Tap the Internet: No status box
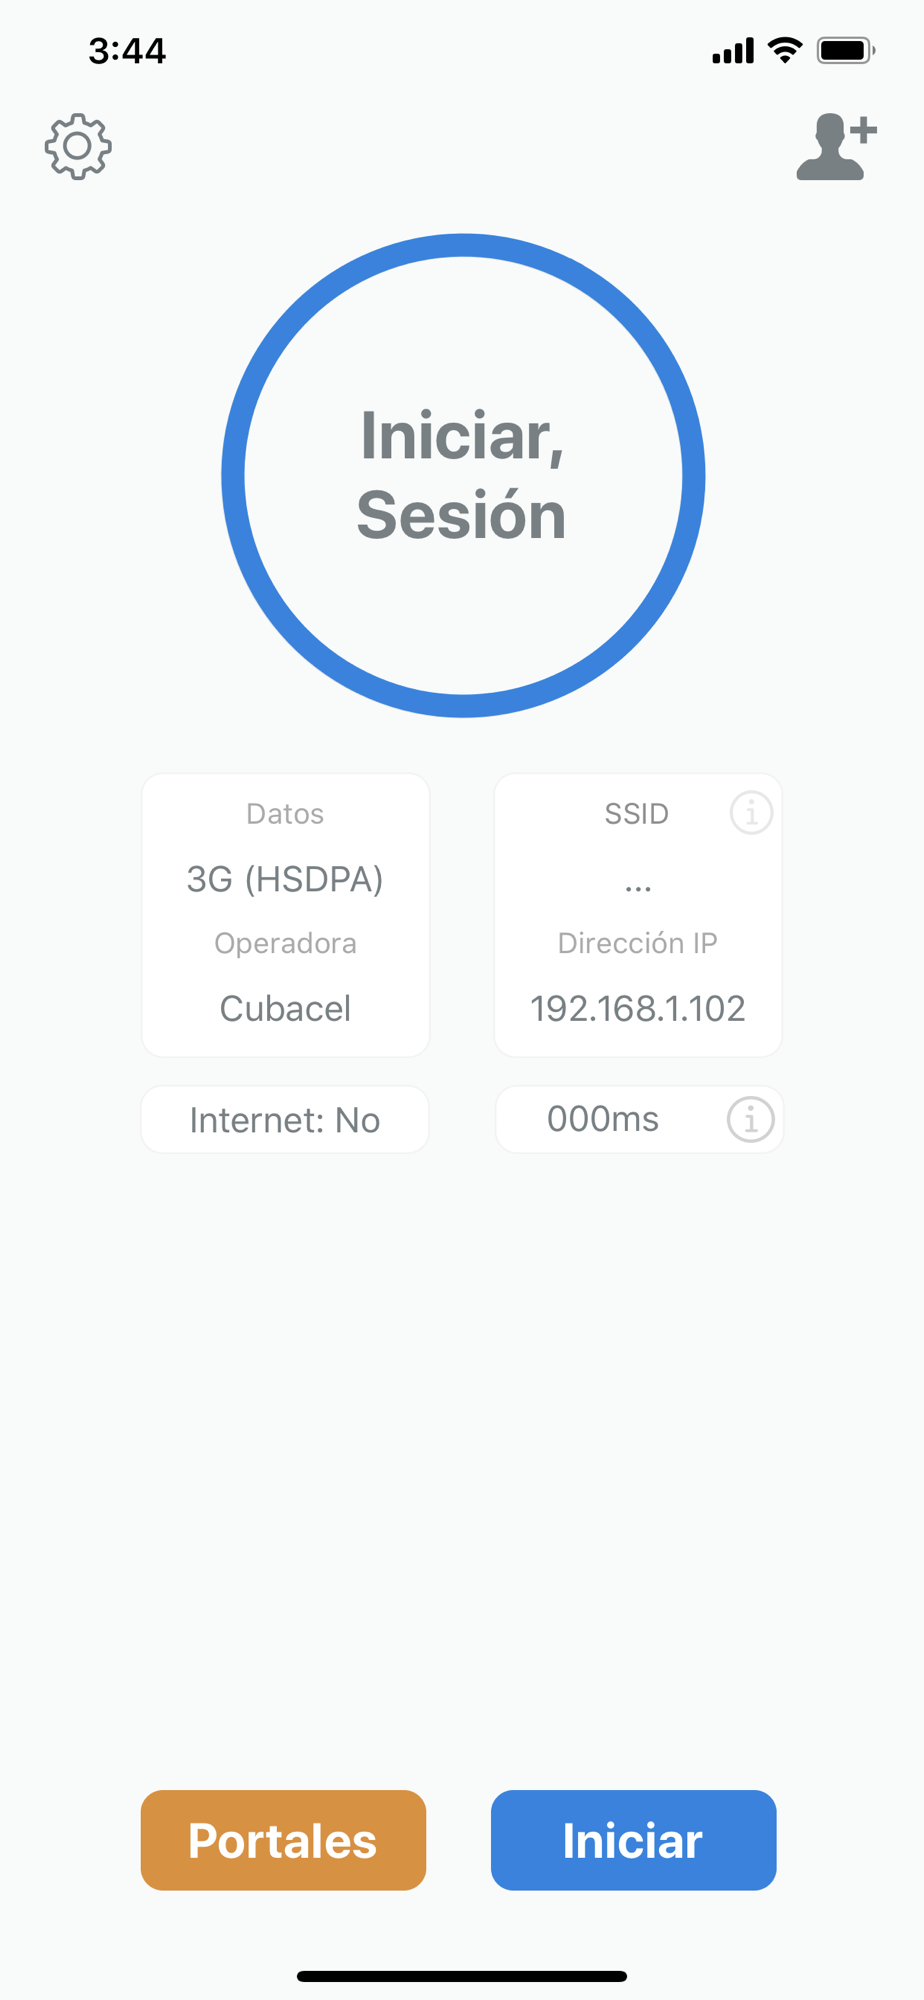The height and width of the screenshot is (2000, 924). (285, 1120)
